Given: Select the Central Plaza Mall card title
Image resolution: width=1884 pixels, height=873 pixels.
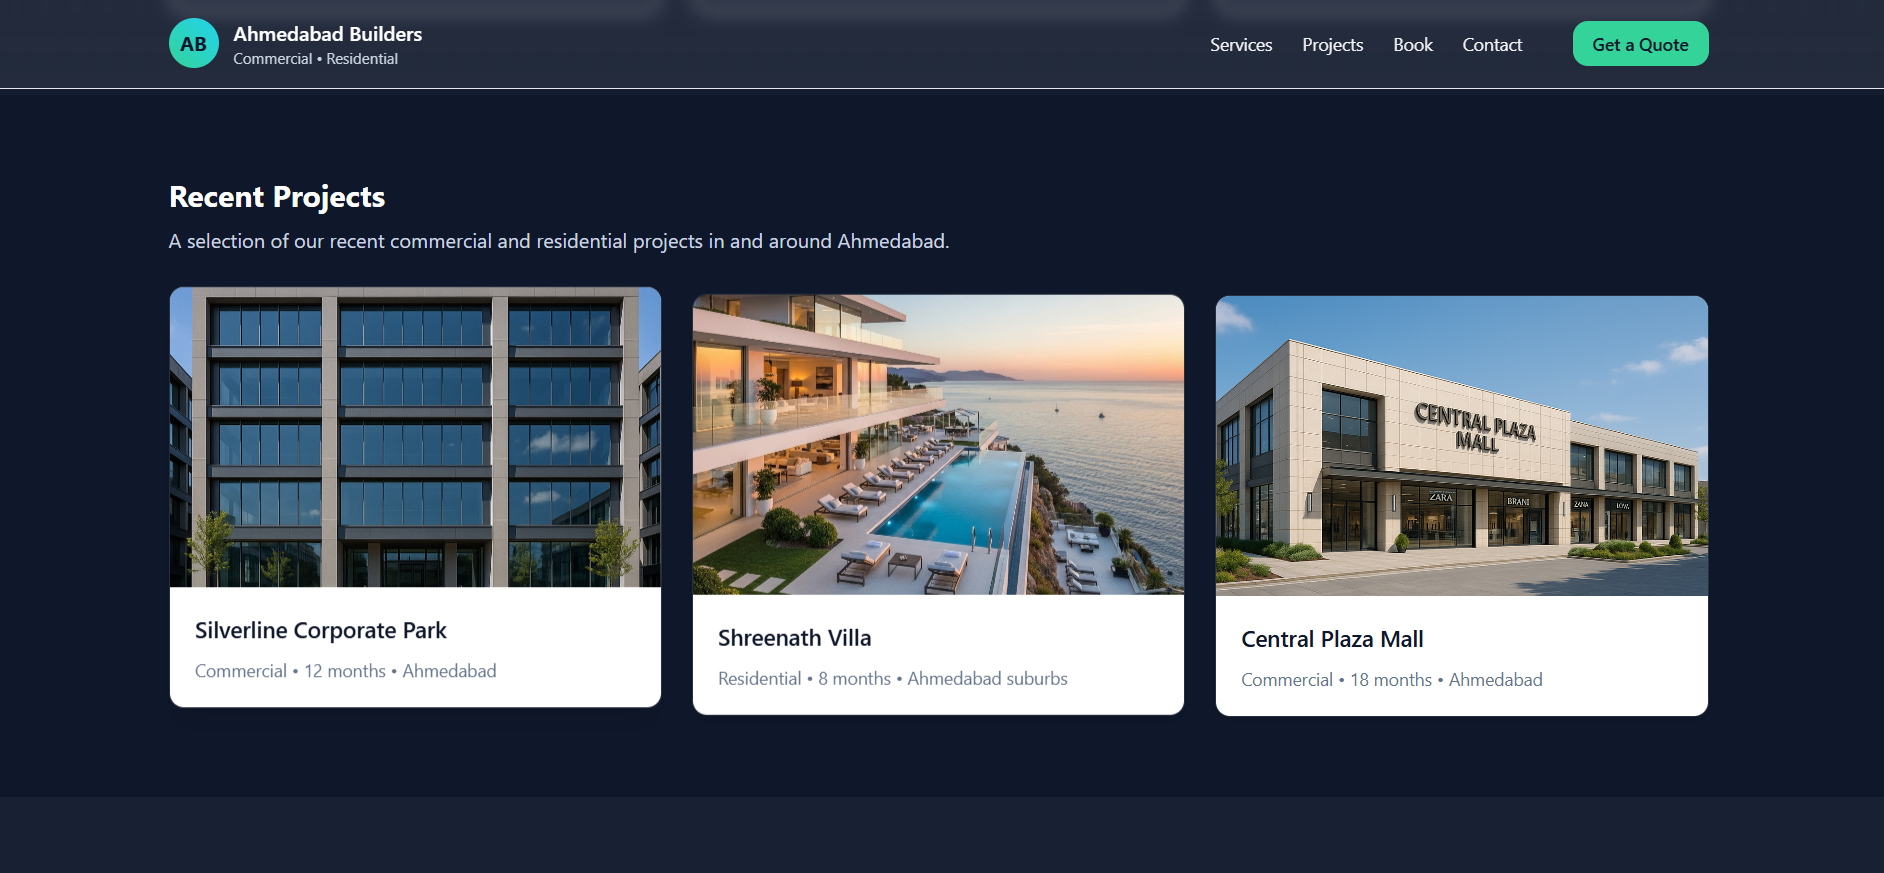Looking at the screenshot, I should [x=1332, y=639].
